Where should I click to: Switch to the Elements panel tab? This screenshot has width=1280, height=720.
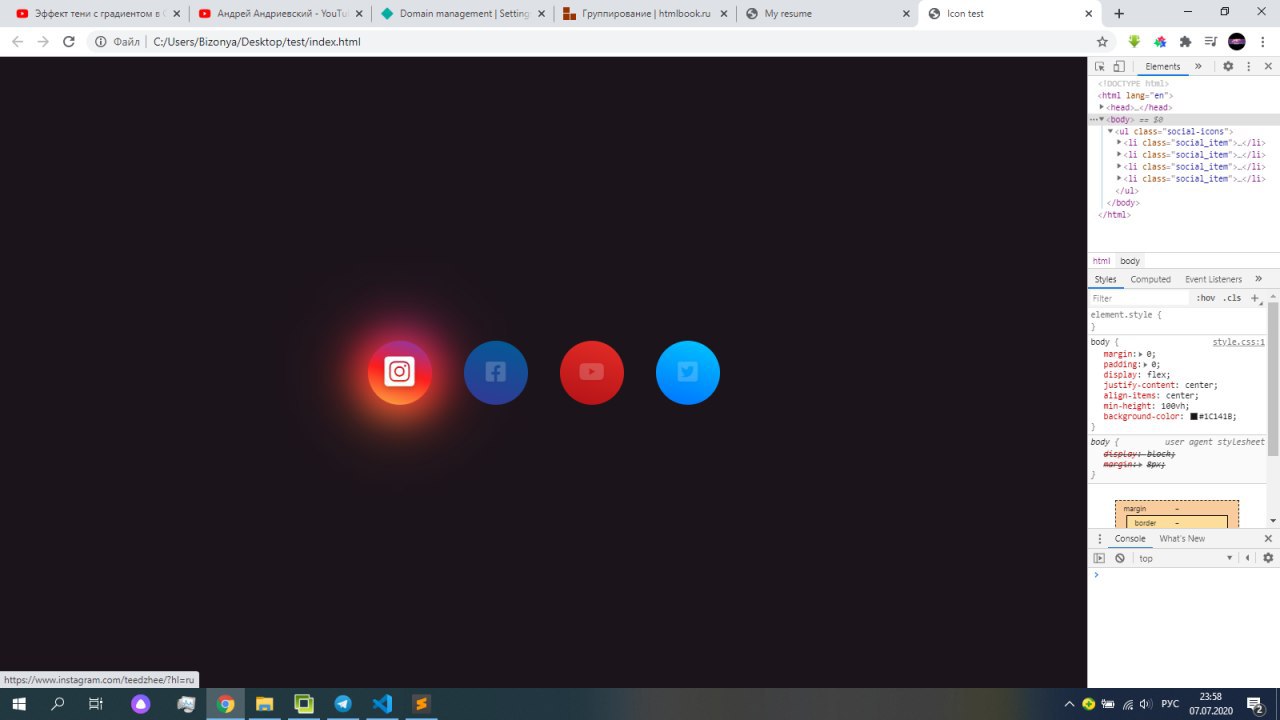[1162, 66]
